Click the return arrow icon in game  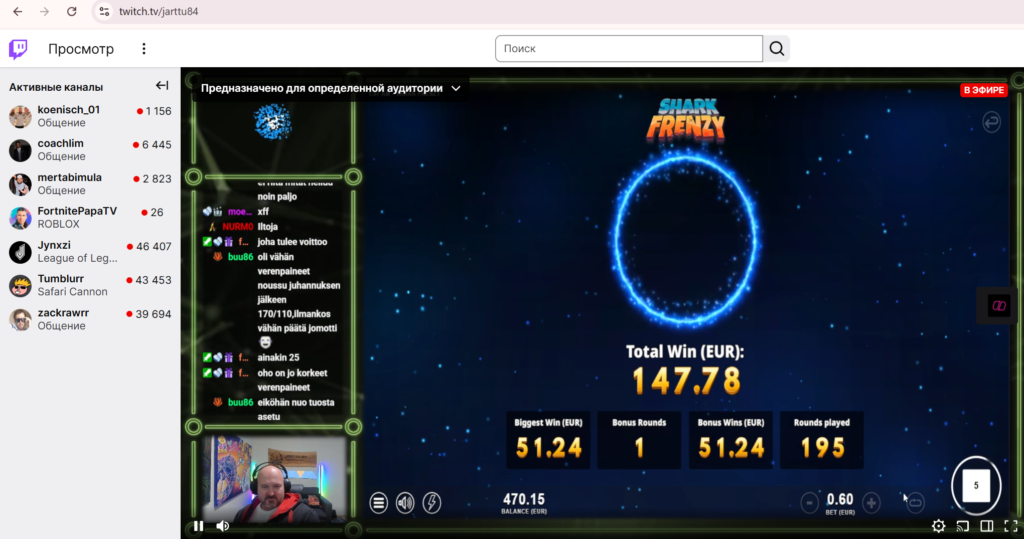(991, 122)
